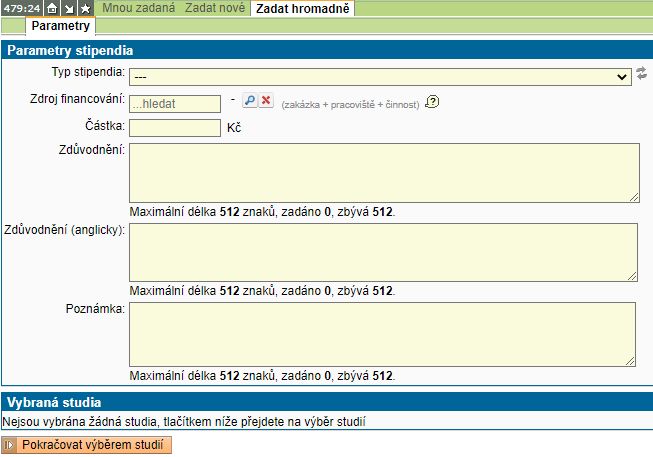Click the resize handle of Poznámka text area
This screenshot has width=653, height=457.
(634, 361)
